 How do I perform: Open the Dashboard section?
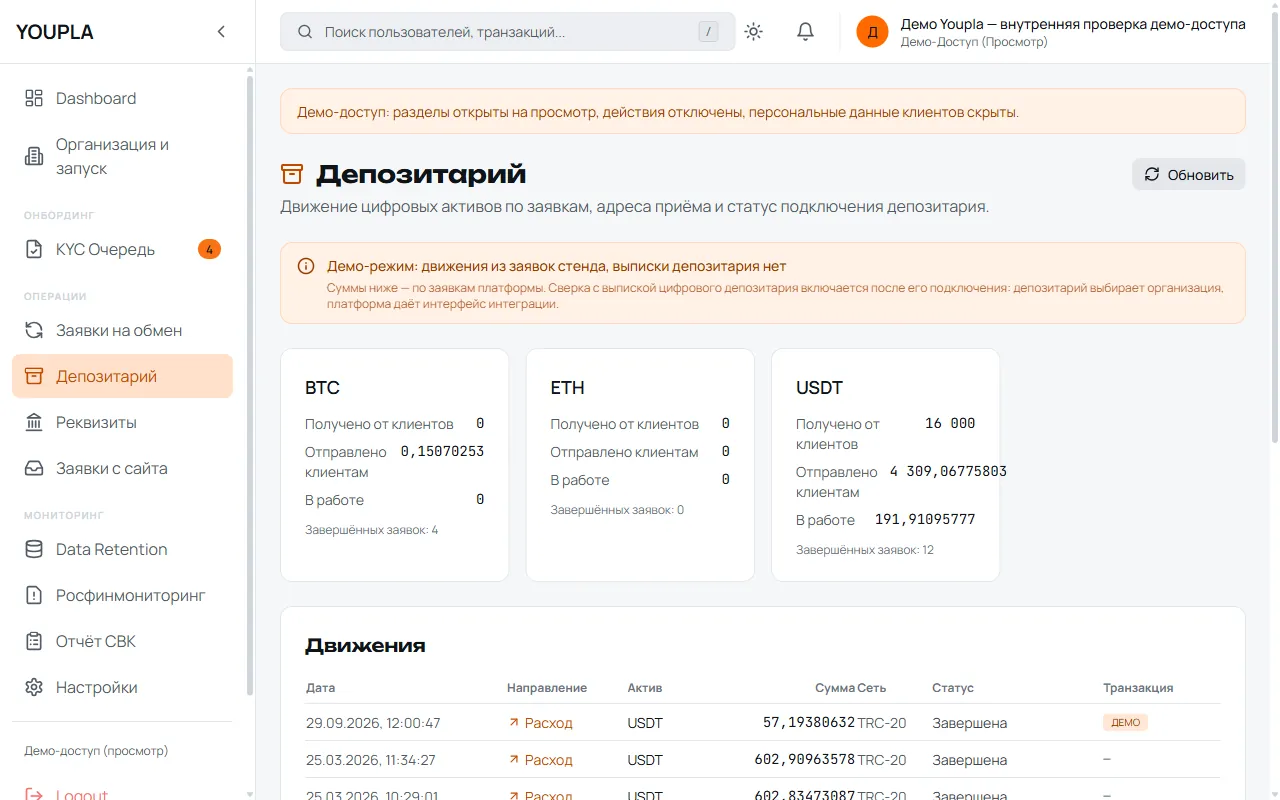122,98
